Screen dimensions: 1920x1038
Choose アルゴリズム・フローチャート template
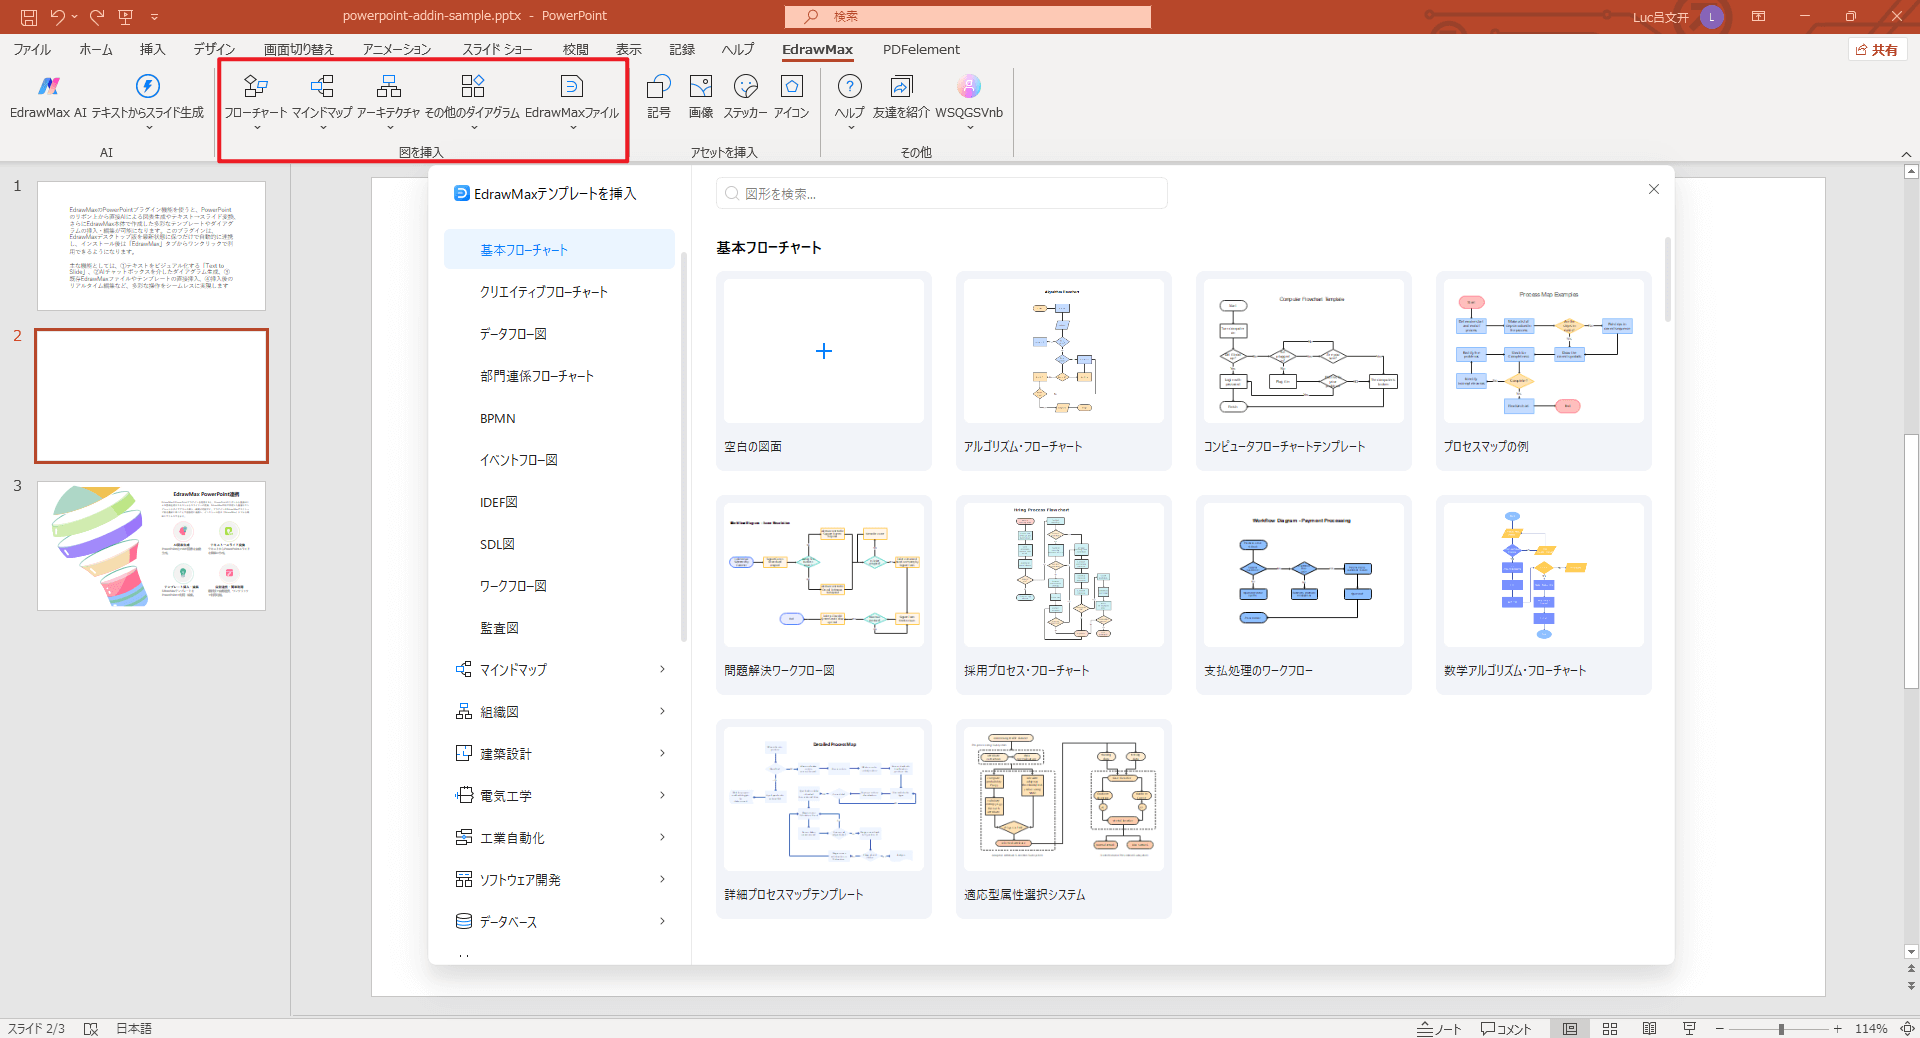(x=1064, y=370)
